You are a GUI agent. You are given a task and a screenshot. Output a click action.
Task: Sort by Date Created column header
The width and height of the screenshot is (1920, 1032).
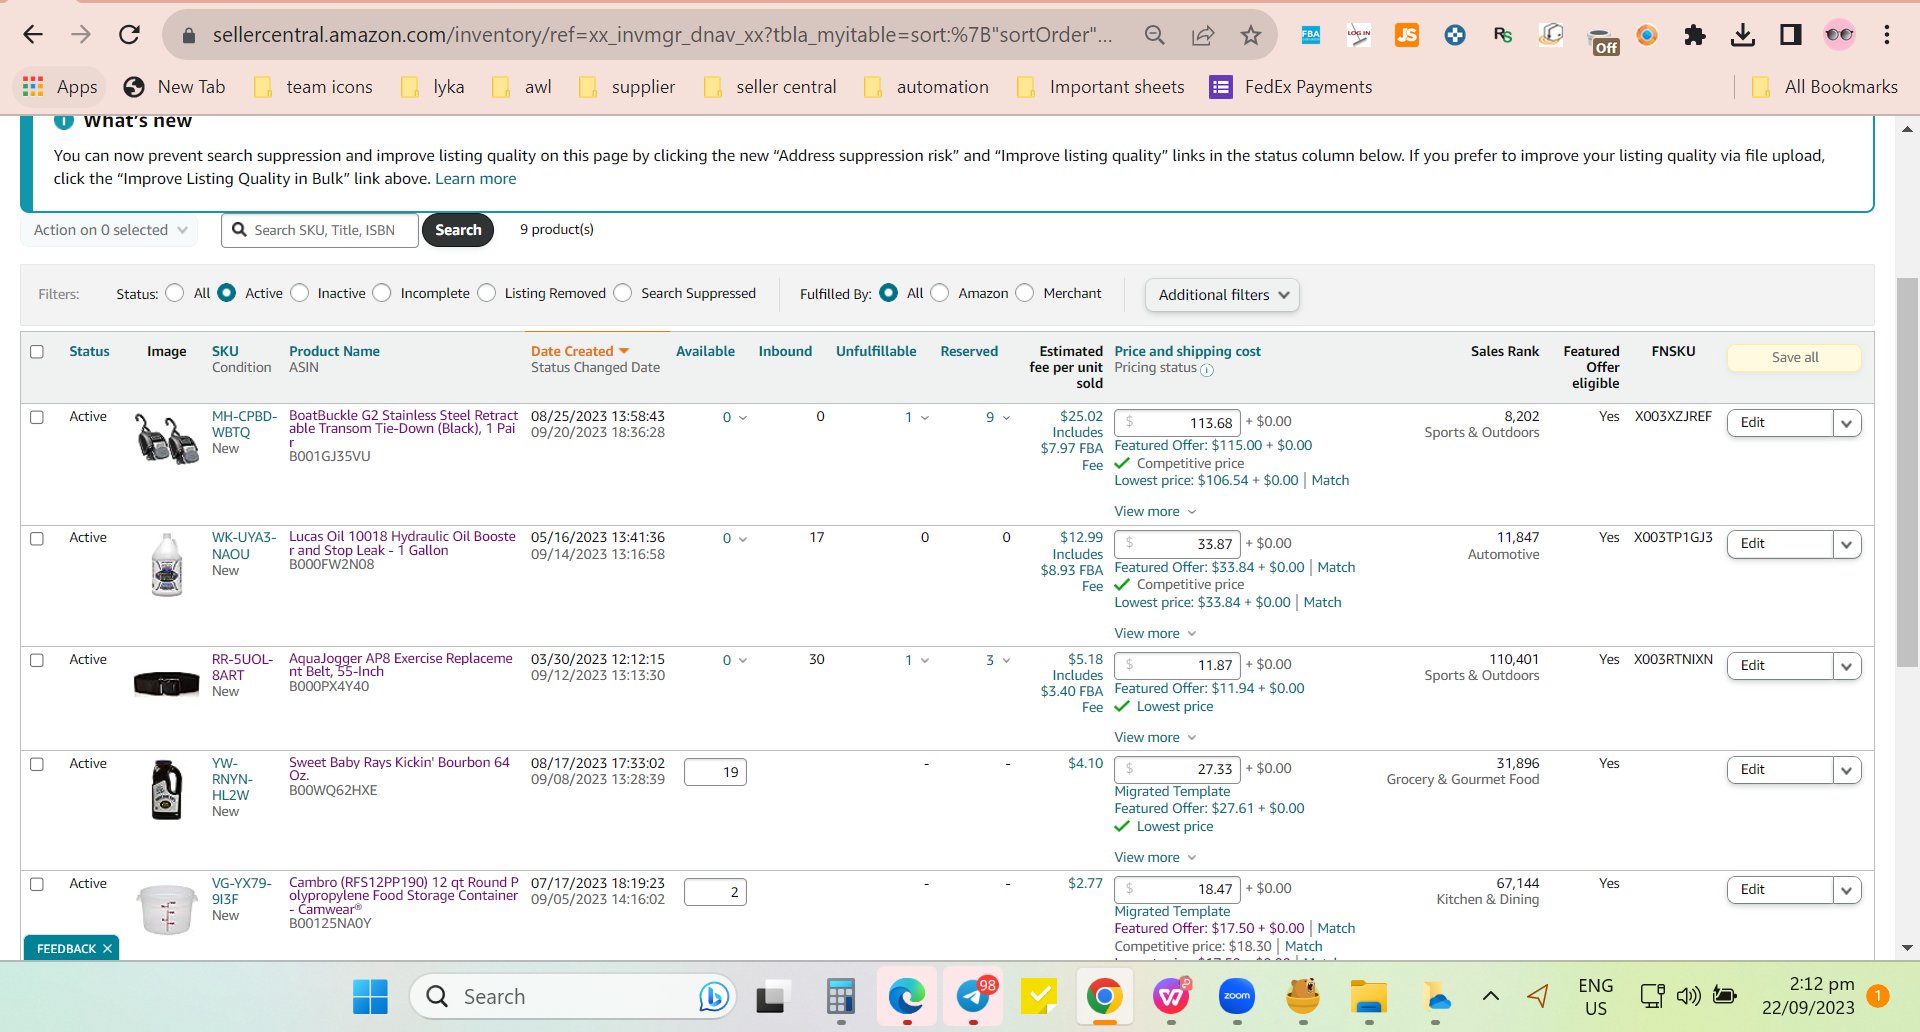point(580,352)
